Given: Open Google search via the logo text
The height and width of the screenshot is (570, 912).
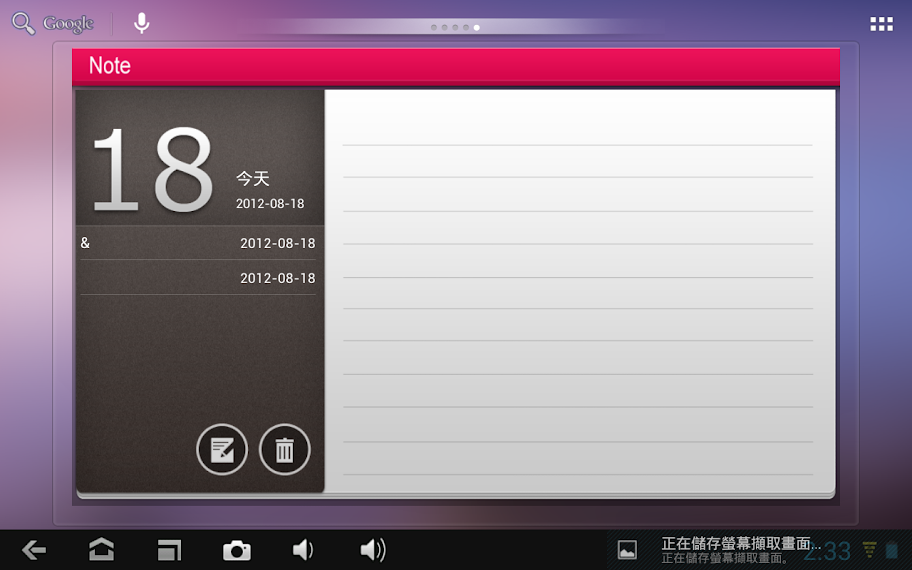Looking at the screenshot, I should (x=68, y=24).
